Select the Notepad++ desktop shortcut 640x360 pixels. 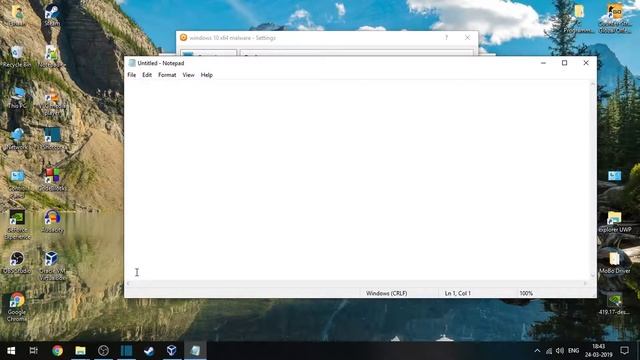[52, 56]
